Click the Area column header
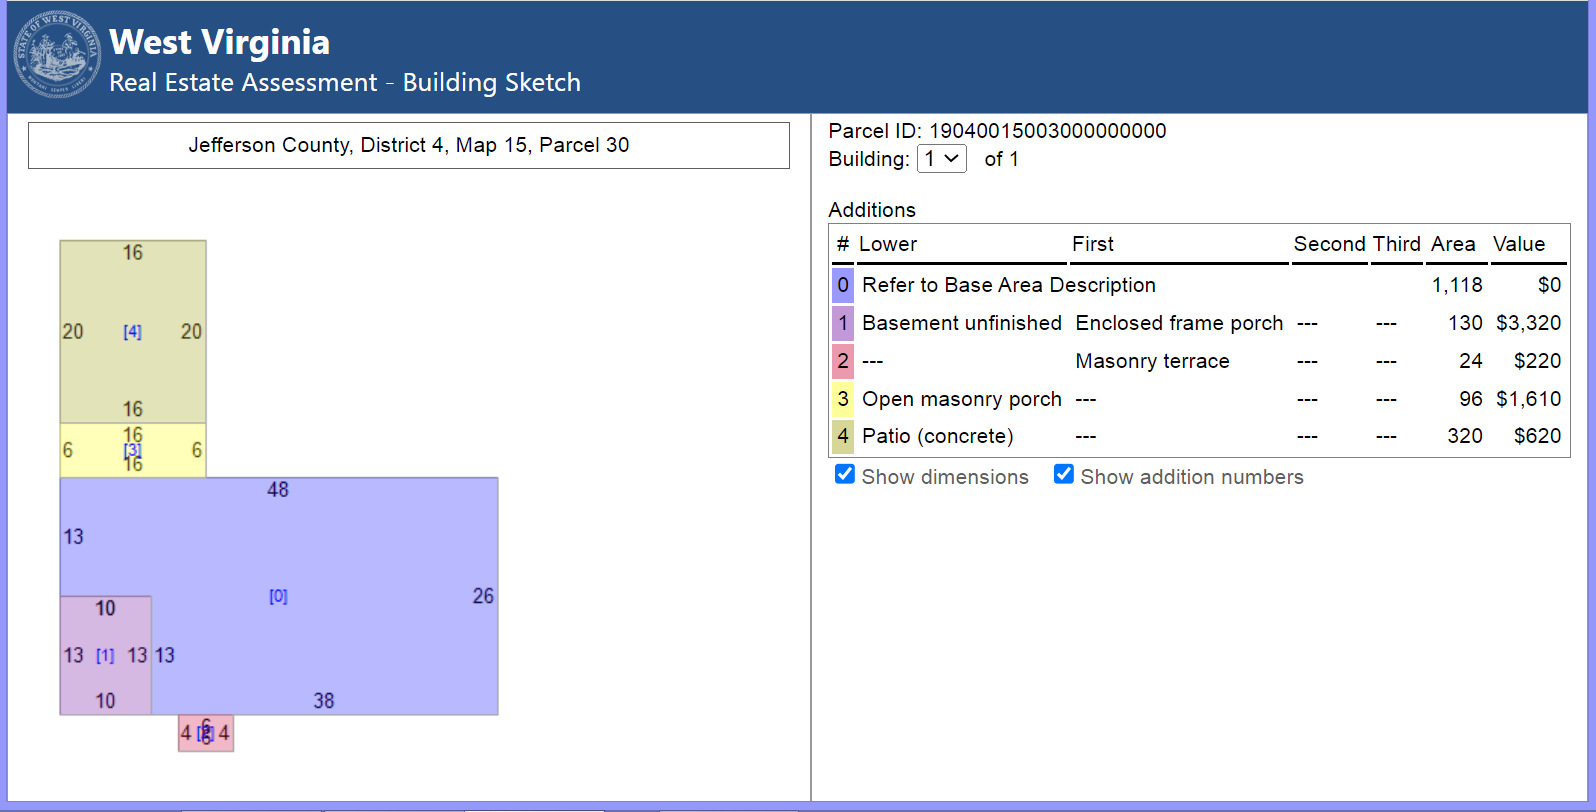 1452,244
